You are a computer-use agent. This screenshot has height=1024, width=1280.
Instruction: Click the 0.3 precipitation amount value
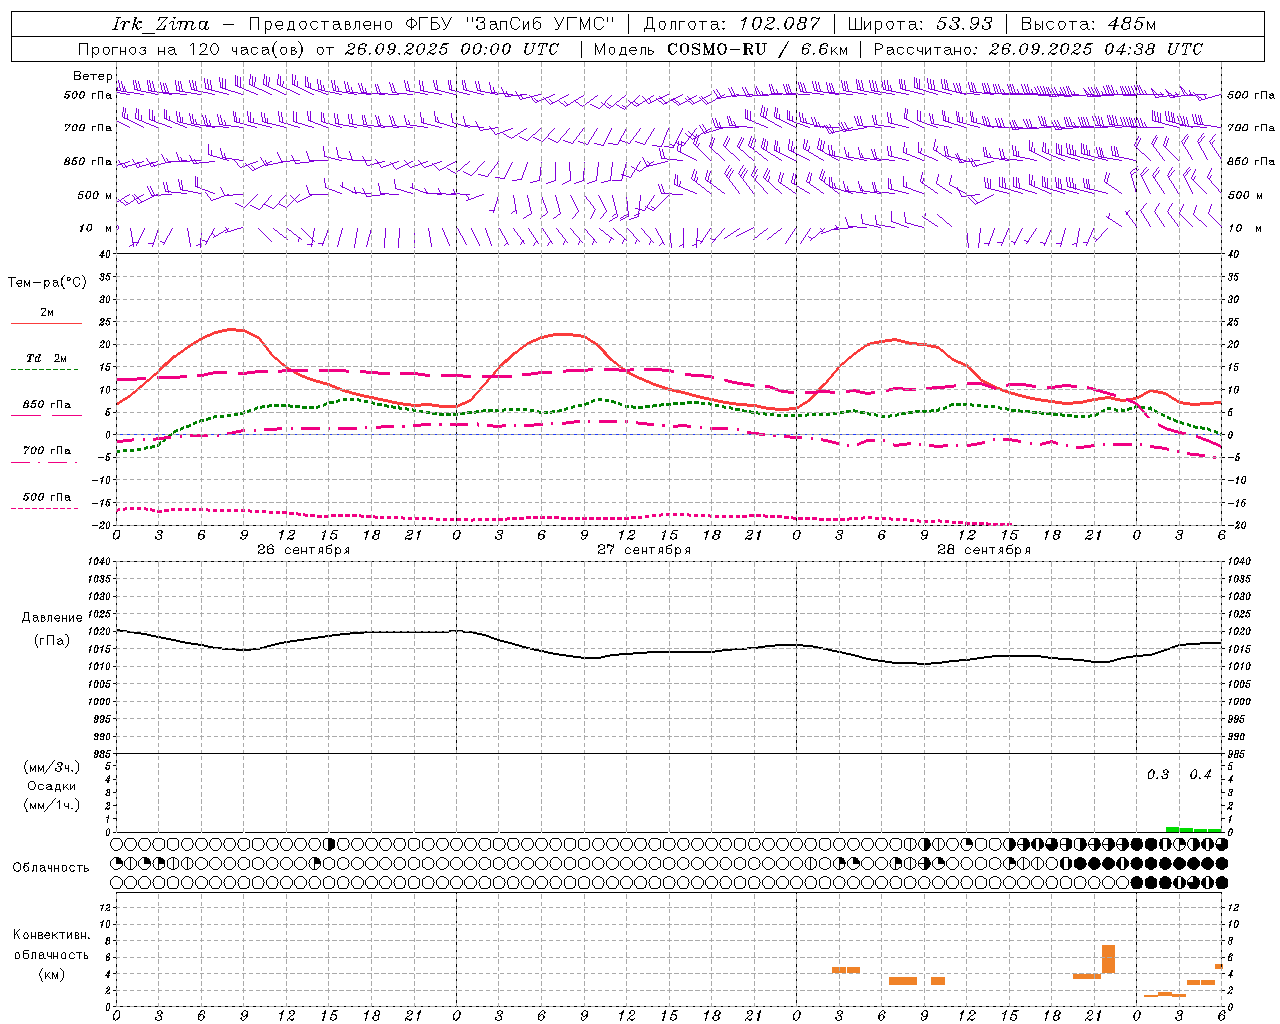[x=1158, y=775]
